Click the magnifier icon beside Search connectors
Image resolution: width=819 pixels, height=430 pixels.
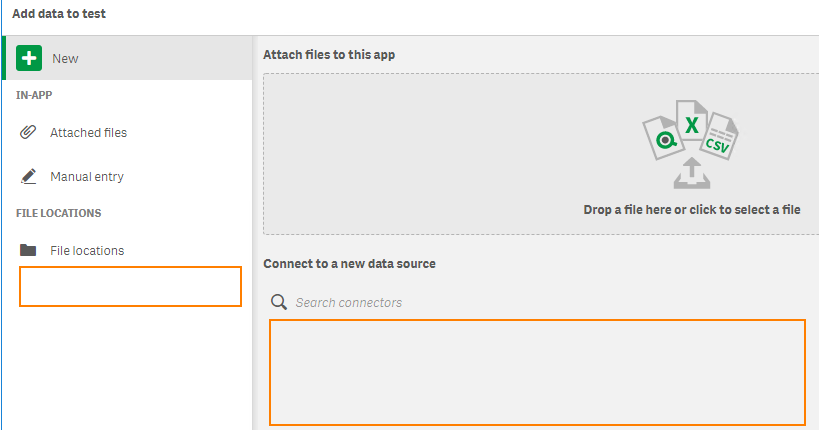[x=279, y=302]
